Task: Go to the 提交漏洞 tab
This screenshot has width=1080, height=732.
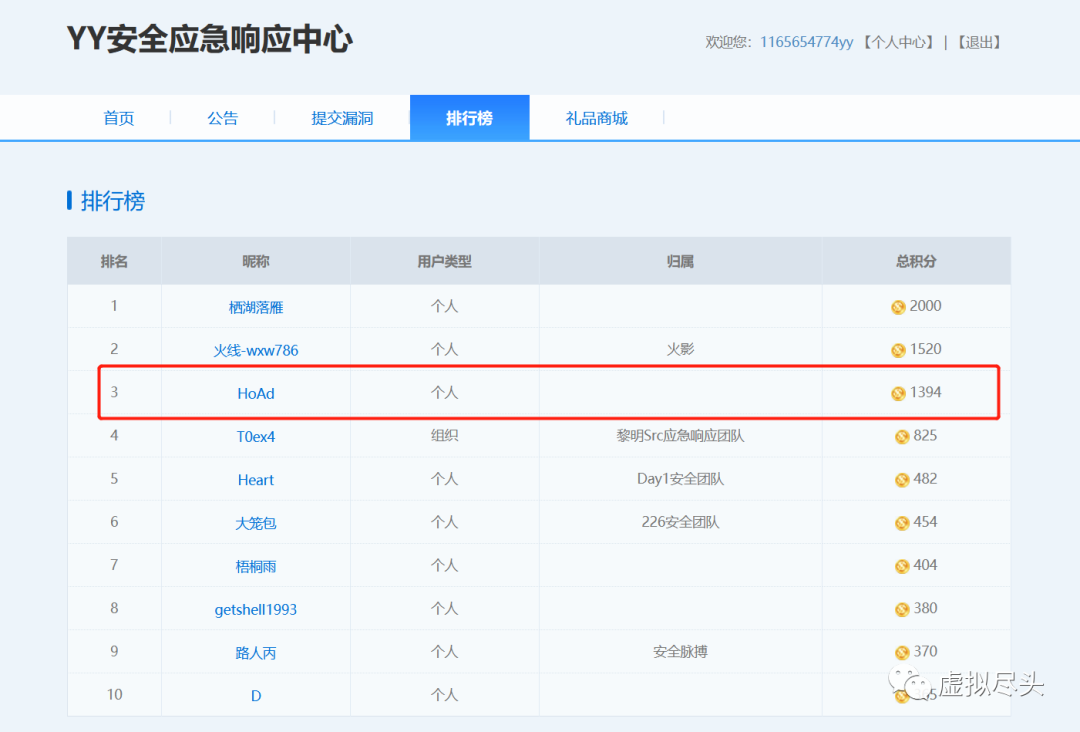Action: tap(342, 118)
